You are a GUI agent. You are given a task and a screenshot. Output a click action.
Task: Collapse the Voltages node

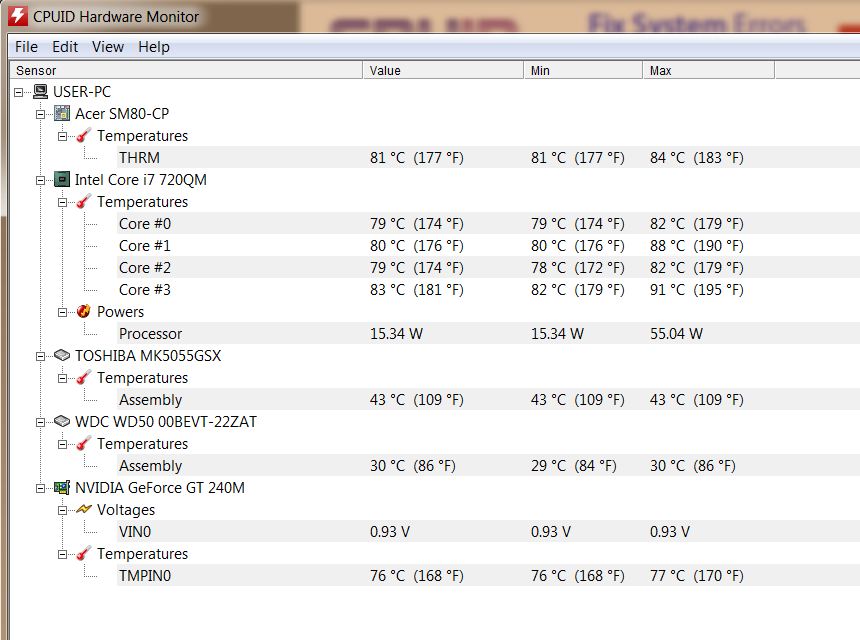63,510
